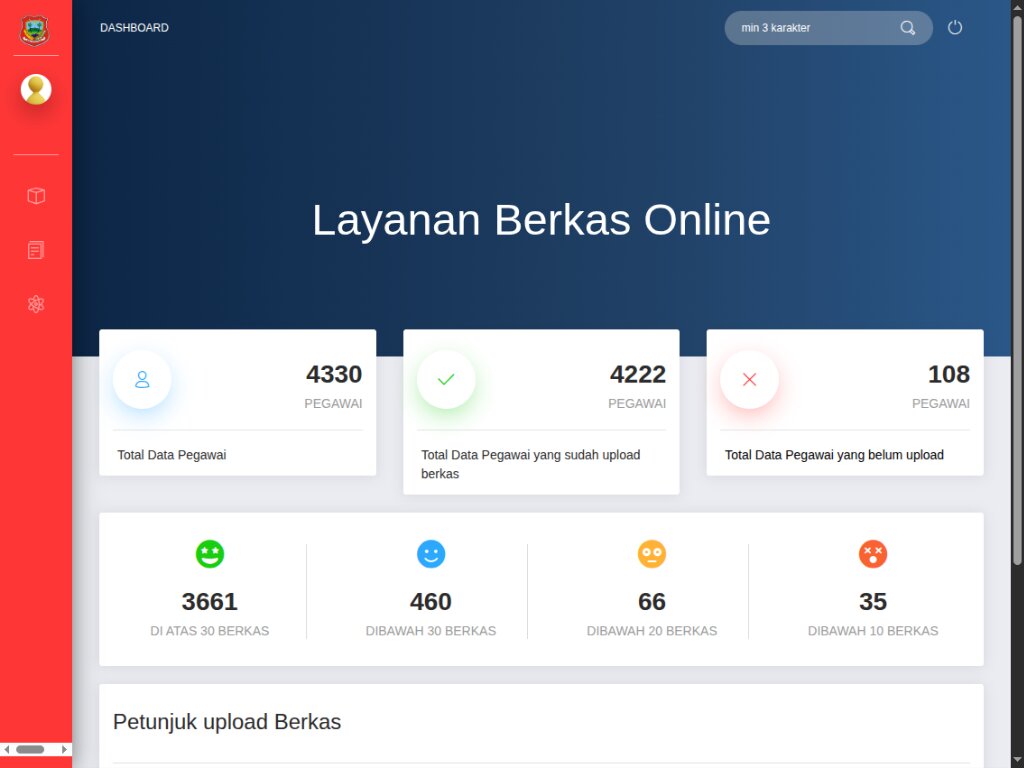The height and width of the screenshot is (768, 1024).
Task: Click the green star-eyed smiley icon
Action: (210, 554)
